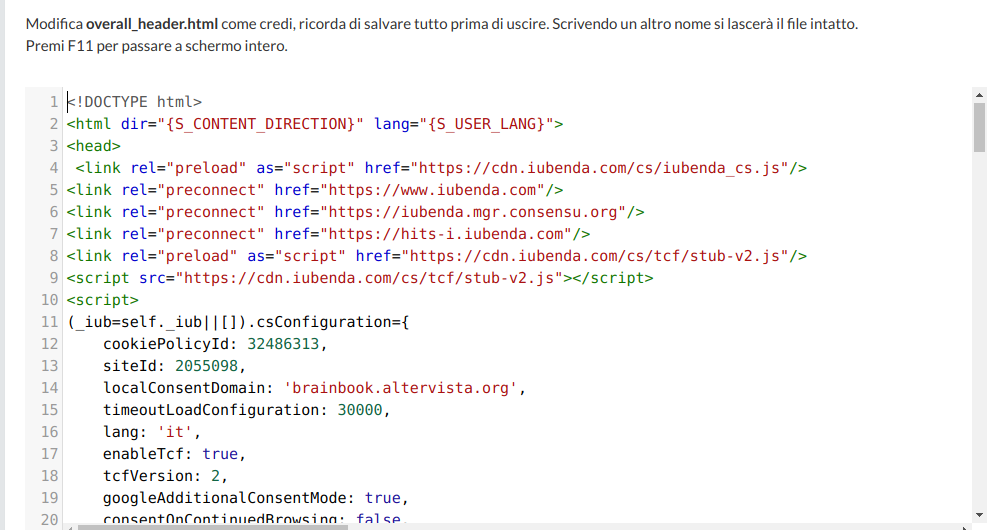Click the iubenda_cs.js URL on line 4
Viewport: 1001px width, 530px height.
(599, 168)
